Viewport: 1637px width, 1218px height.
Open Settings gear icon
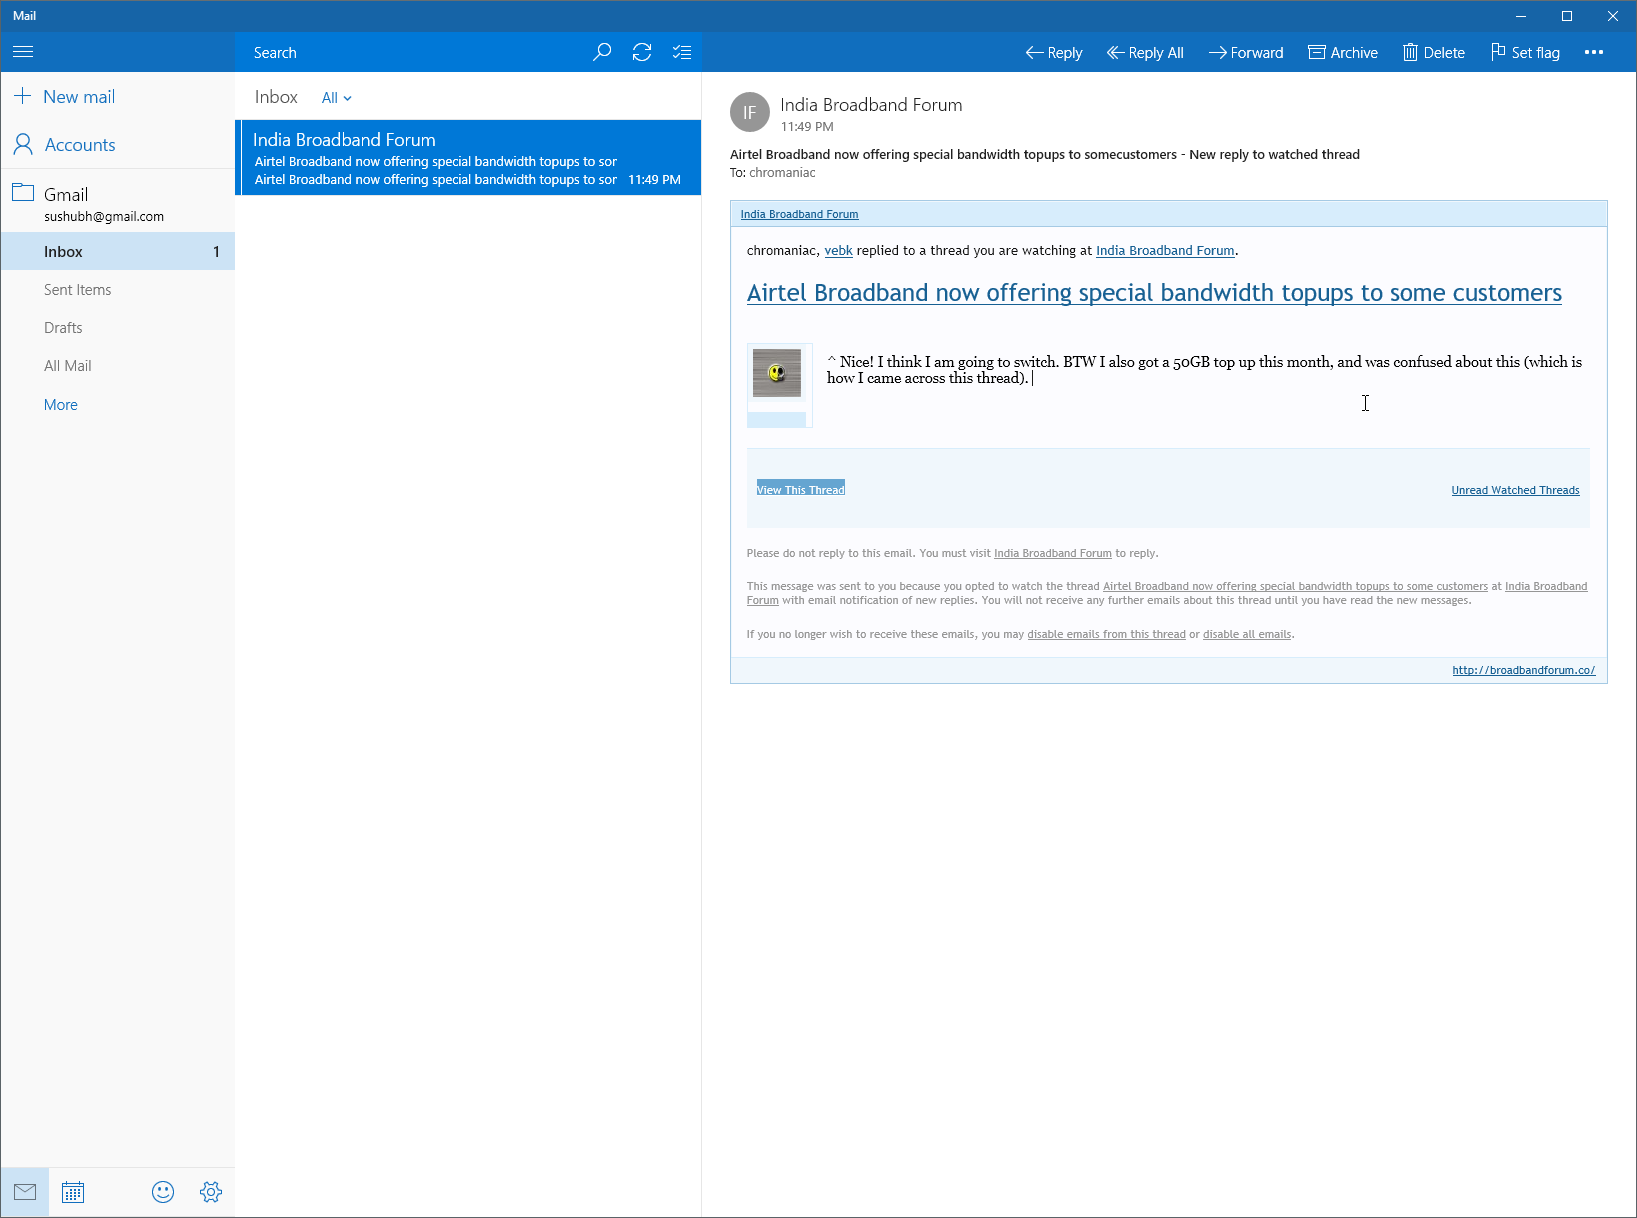click(211, 1192)
